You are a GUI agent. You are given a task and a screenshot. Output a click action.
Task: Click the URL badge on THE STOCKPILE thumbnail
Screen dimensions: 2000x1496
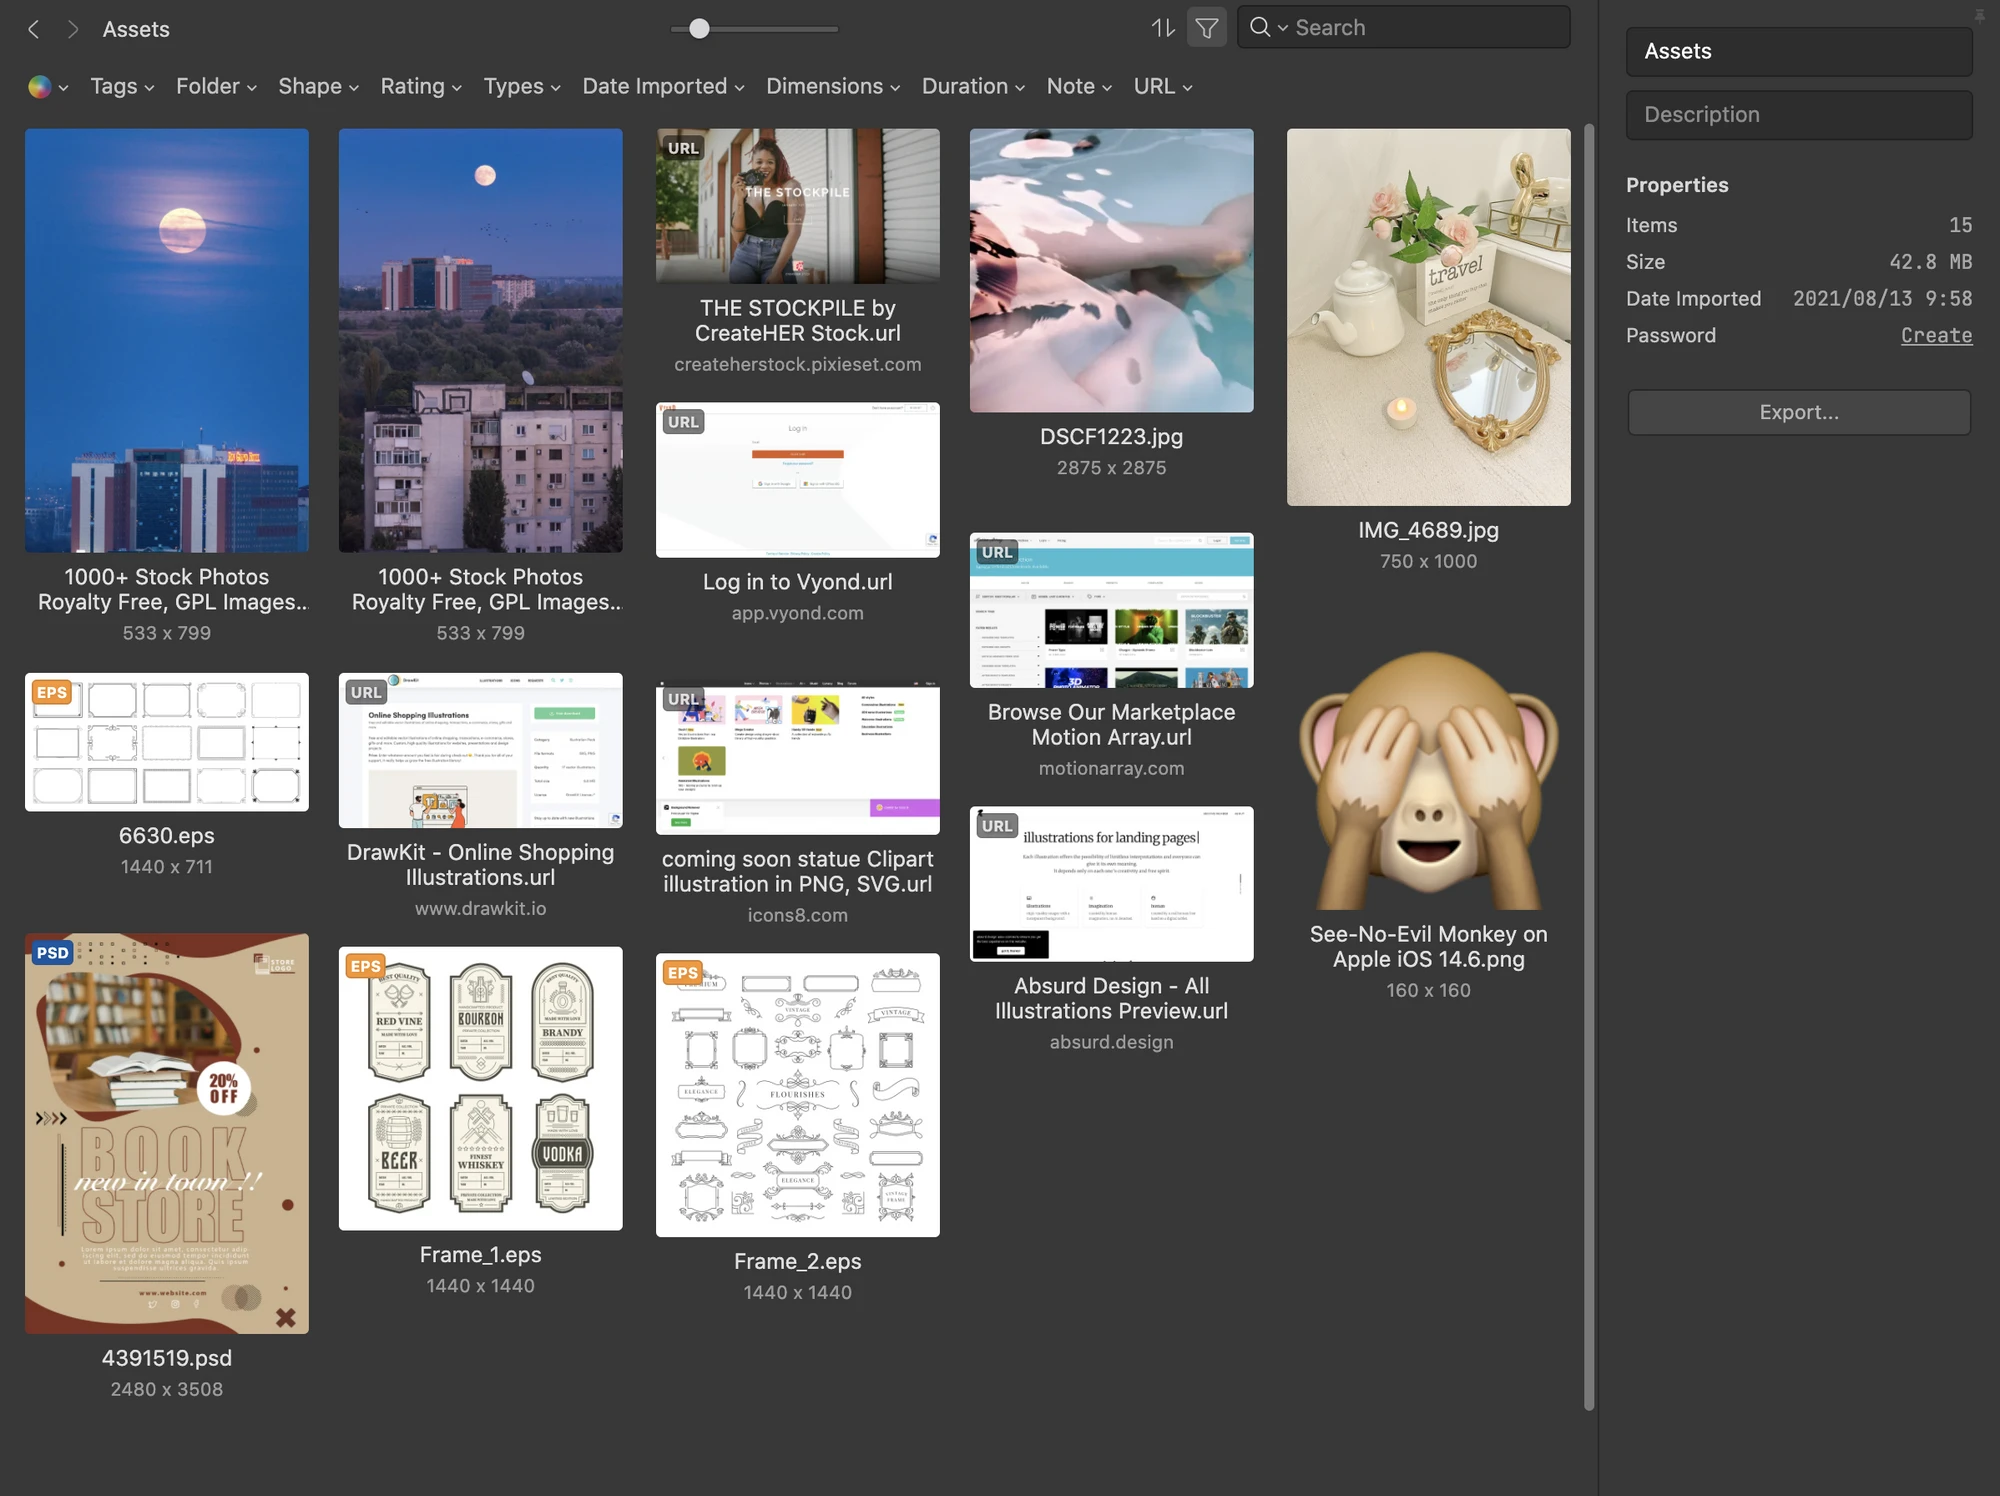[682, 147]
